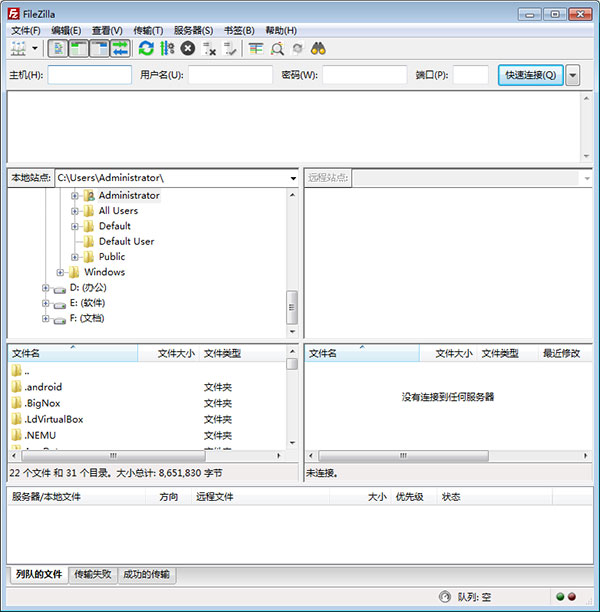
Task: Search files with the binoculars icon
Action: click(318, 48)
